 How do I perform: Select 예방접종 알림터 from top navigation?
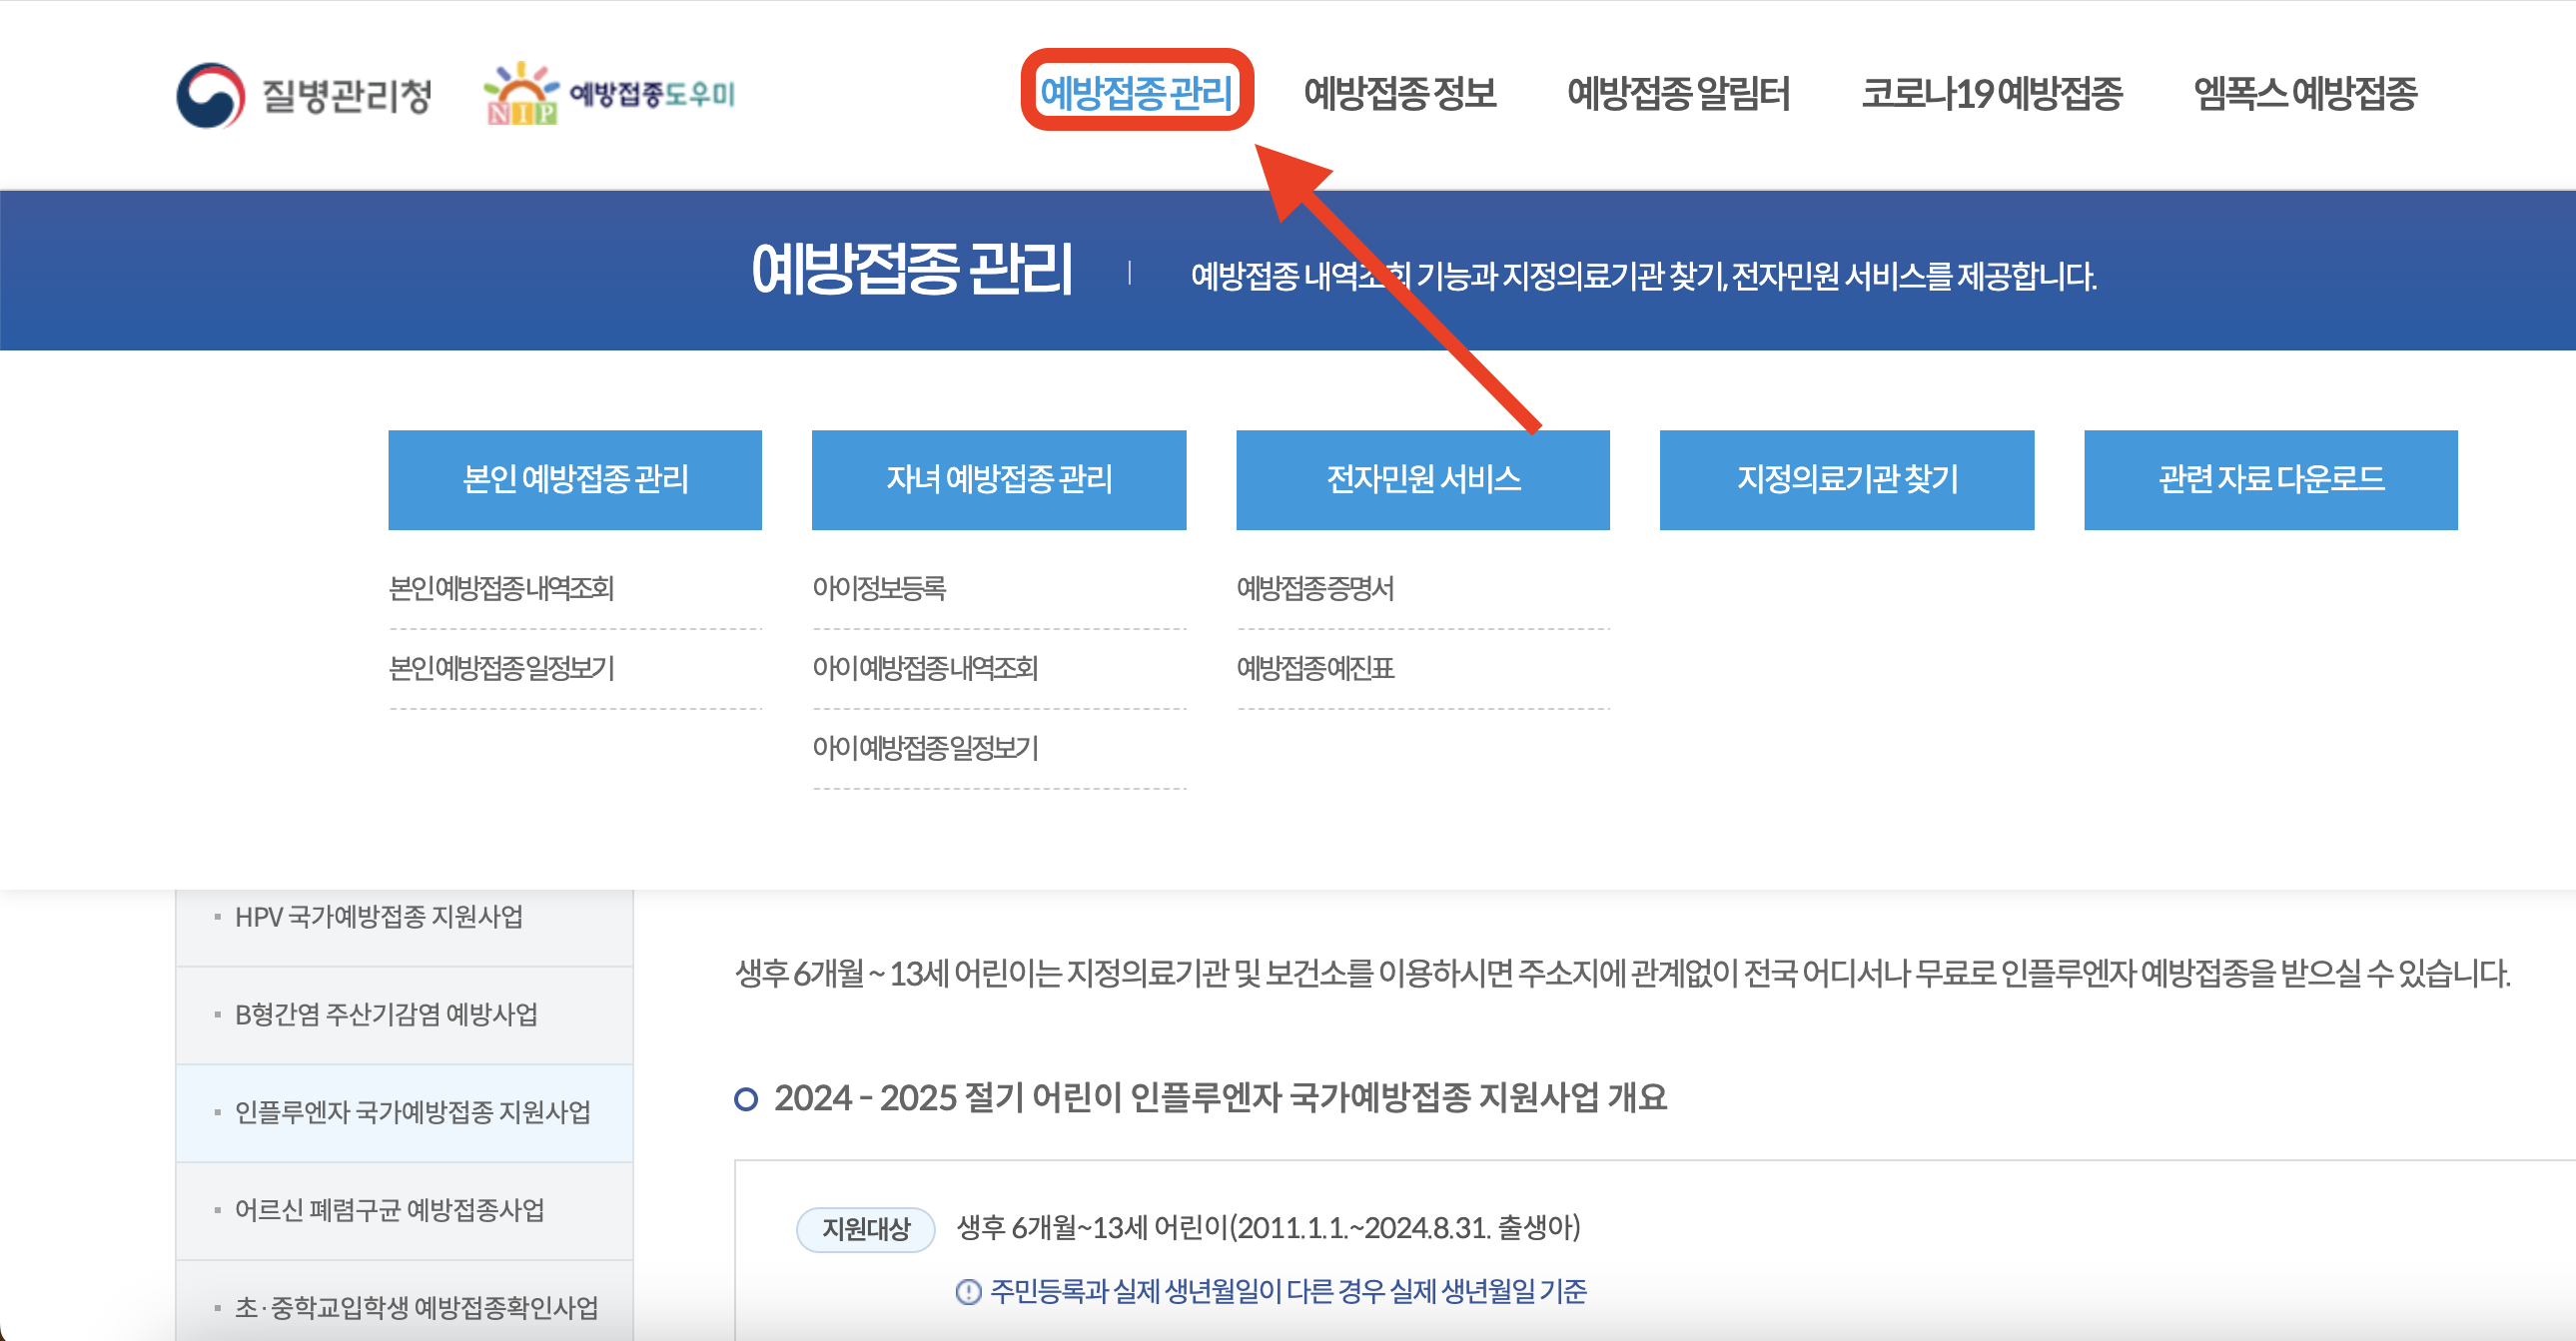pyautogui.click(x=1679, y=93)
